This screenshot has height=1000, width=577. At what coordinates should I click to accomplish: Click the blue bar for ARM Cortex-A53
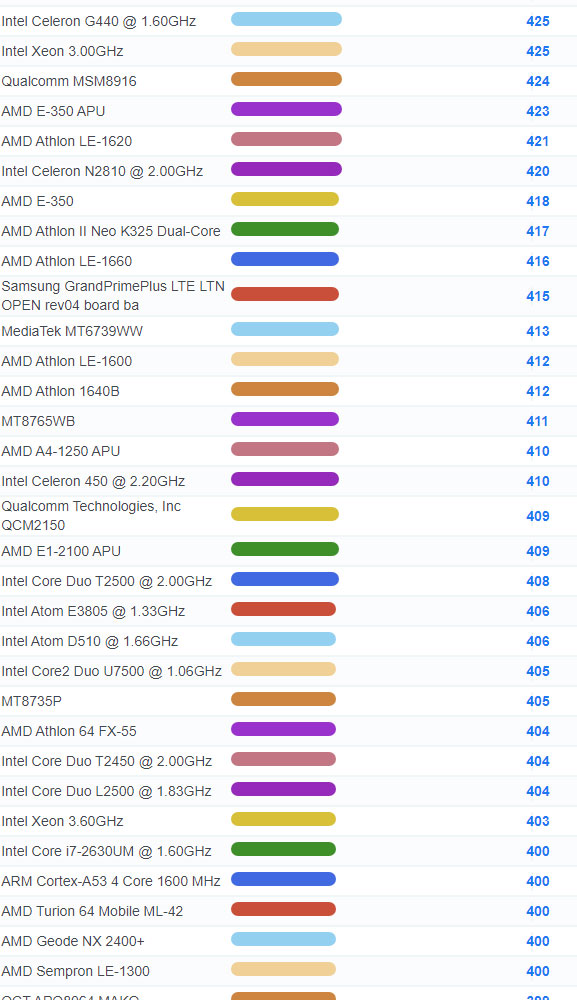click(283, 879)
